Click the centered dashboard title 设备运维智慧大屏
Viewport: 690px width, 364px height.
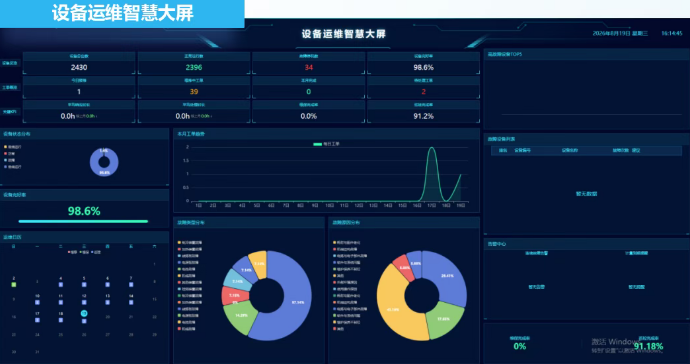coord(344,34)
